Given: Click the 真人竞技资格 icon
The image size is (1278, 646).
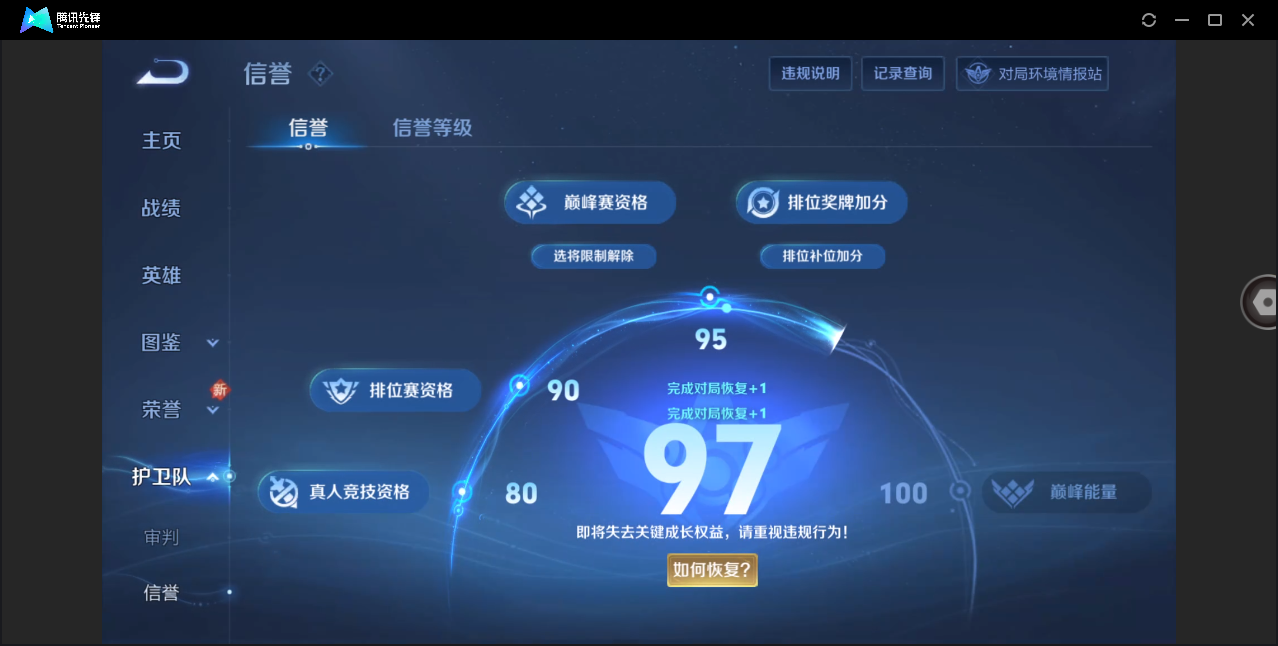Looking at the screenshot, I should tap(284, 492).
